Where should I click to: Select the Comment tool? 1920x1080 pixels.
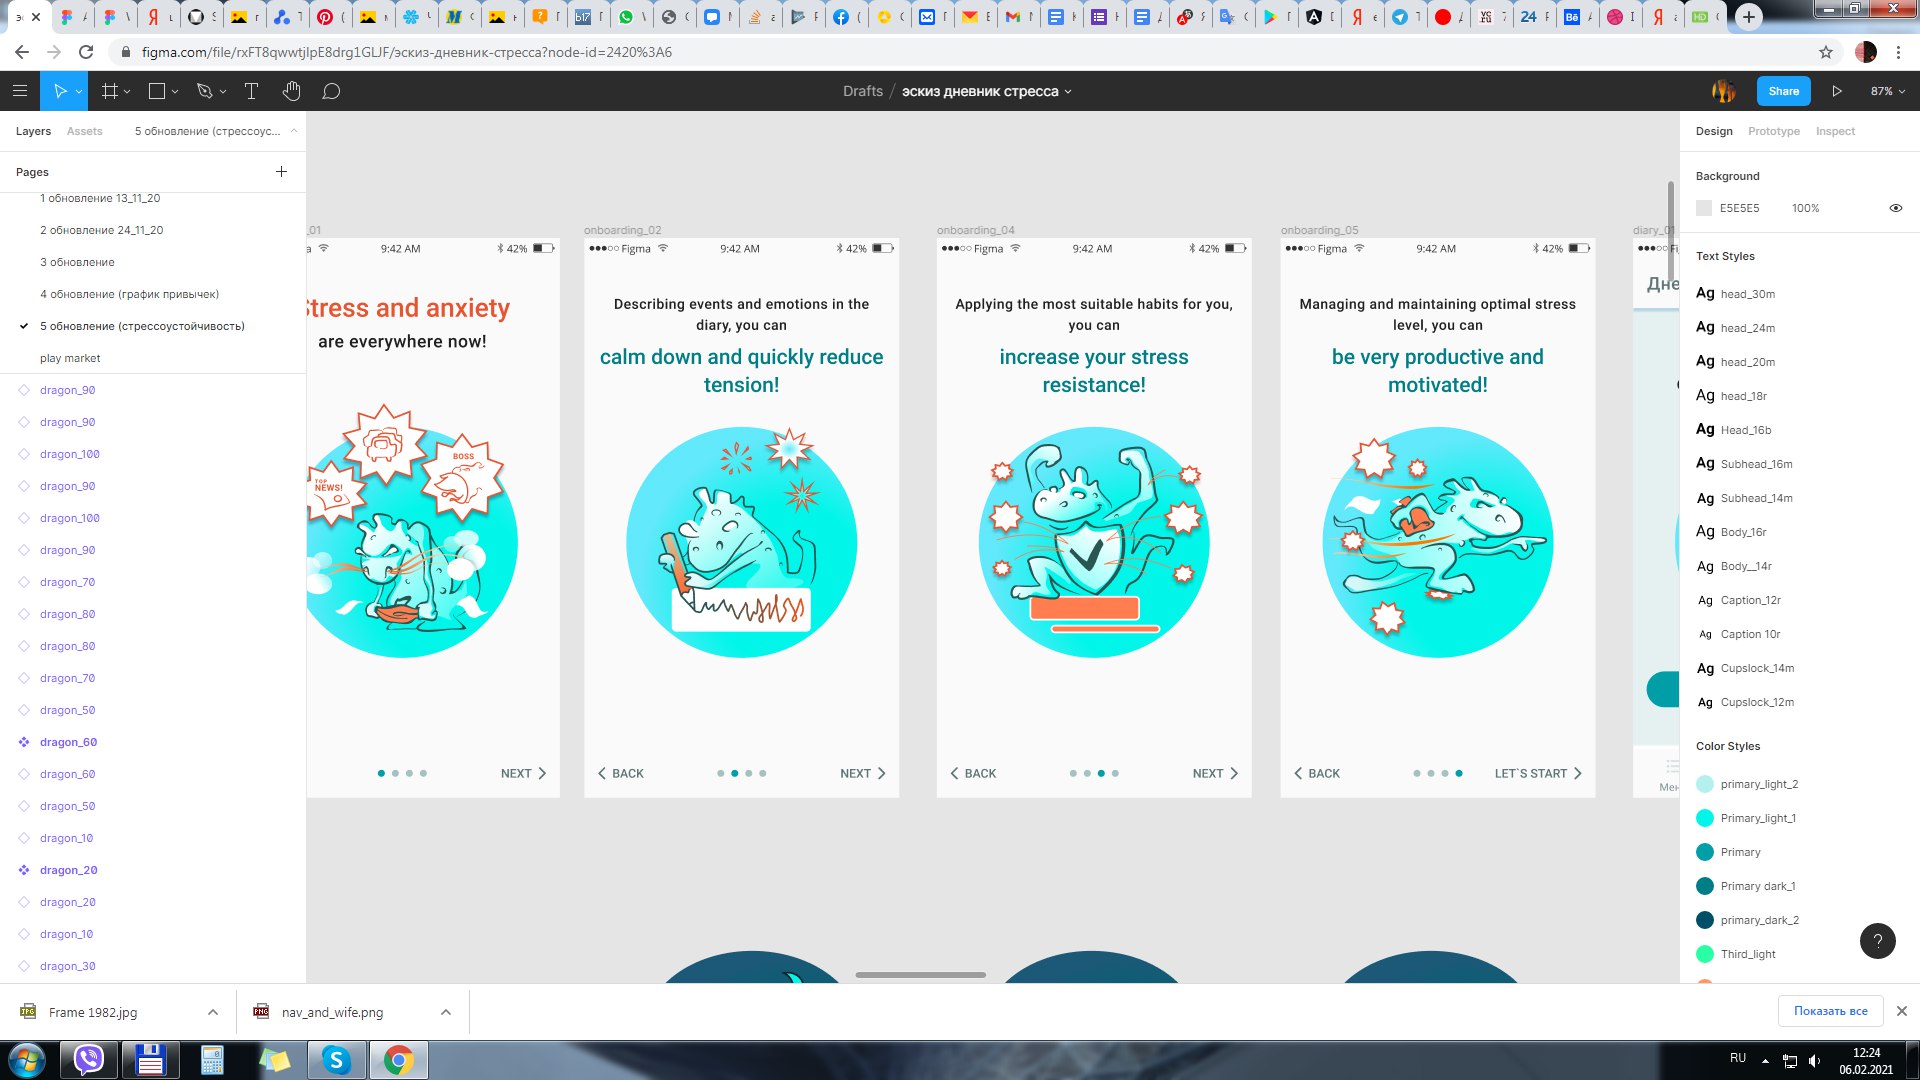[x=331, y=91]
